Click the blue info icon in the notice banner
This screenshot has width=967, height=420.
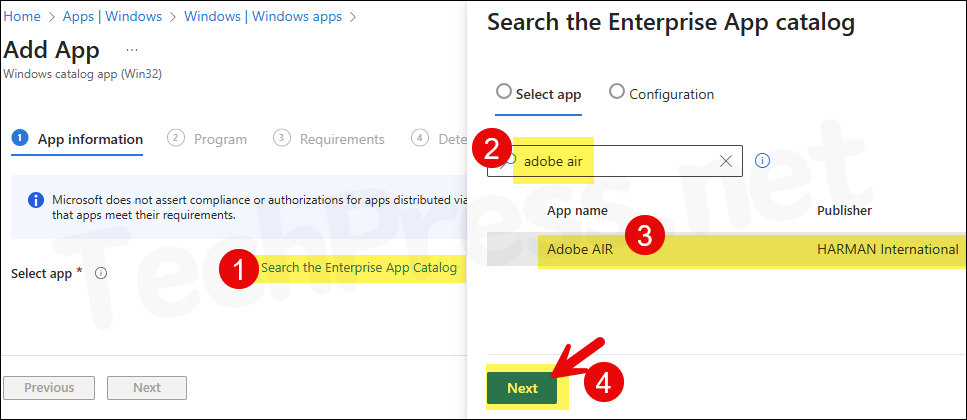point(36,200)
